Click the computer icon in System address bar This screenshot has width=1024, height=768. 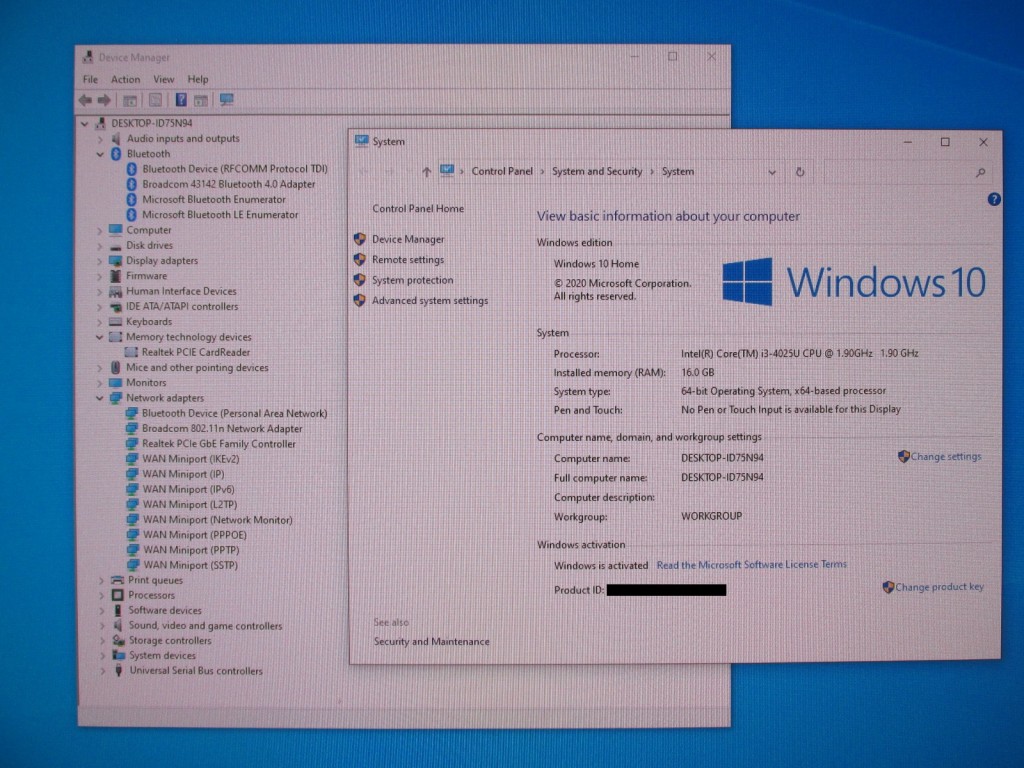coord(447,171)
